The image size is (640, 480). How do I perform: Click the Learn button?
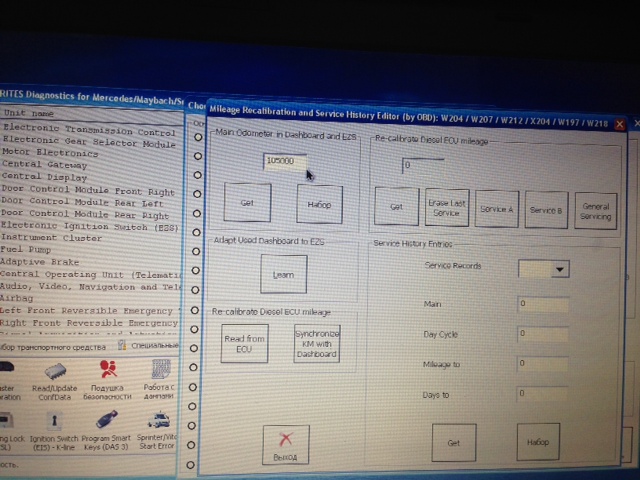[x=284, y=275]
